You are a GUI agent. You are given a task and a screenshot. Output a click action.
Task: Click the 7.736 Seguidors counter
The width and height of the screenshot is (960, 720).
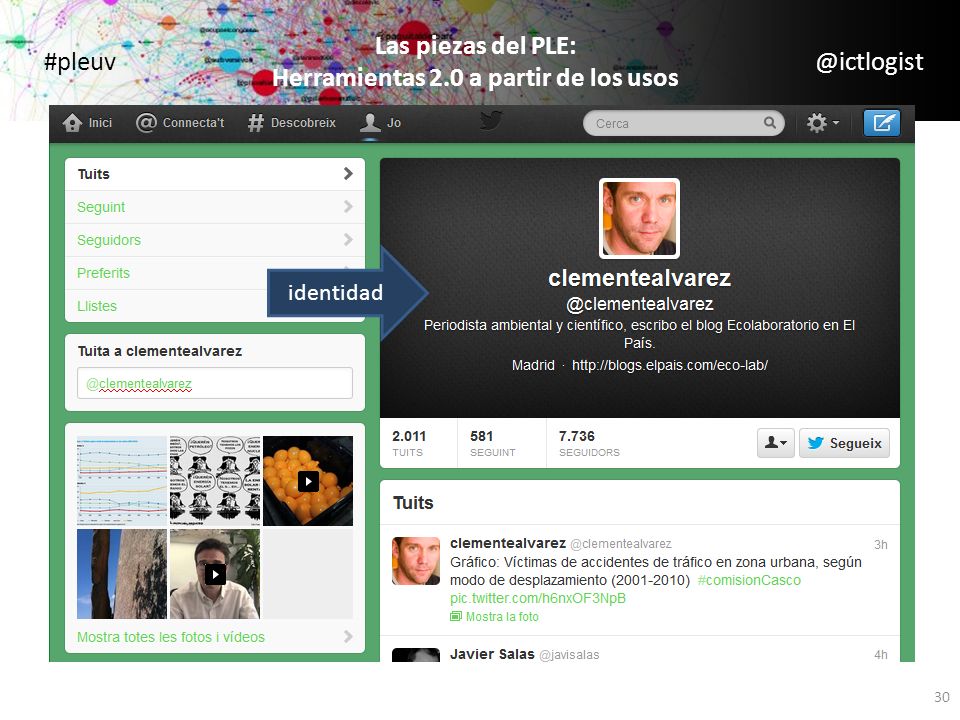click(x=589, y=443)
